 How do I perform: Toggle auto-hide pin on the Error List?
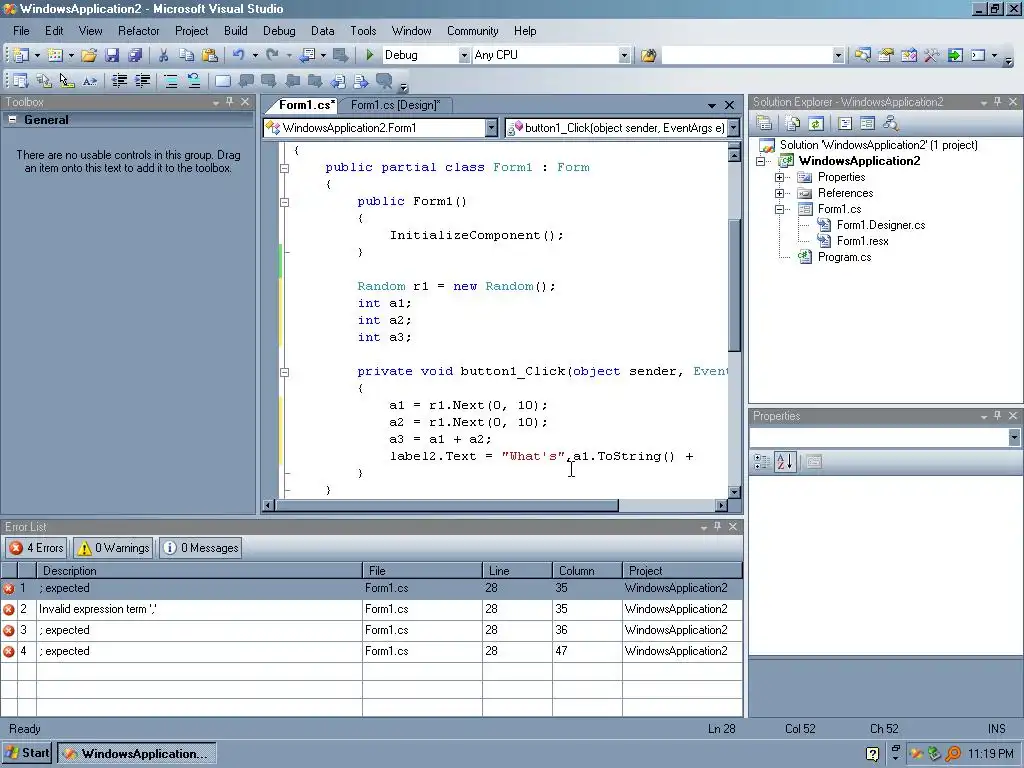717,526
